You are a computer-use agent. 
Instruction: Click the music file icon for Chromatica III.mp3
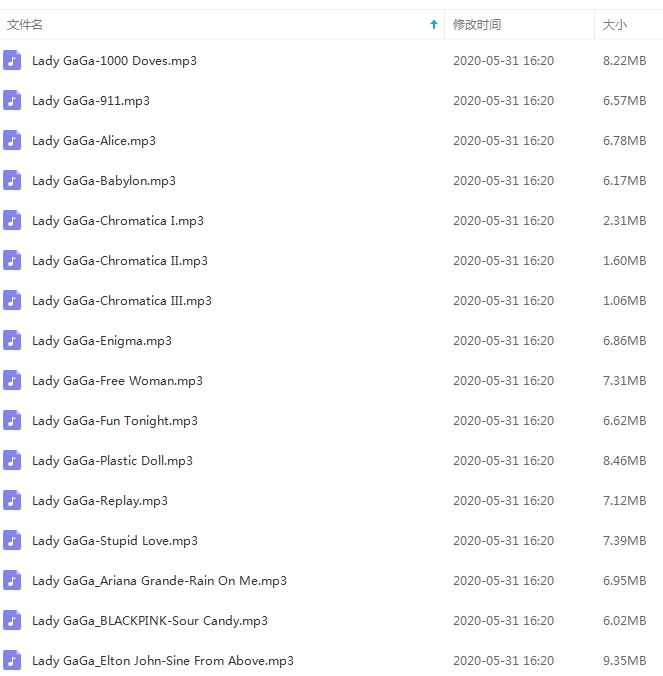click(x=12, y=300)
